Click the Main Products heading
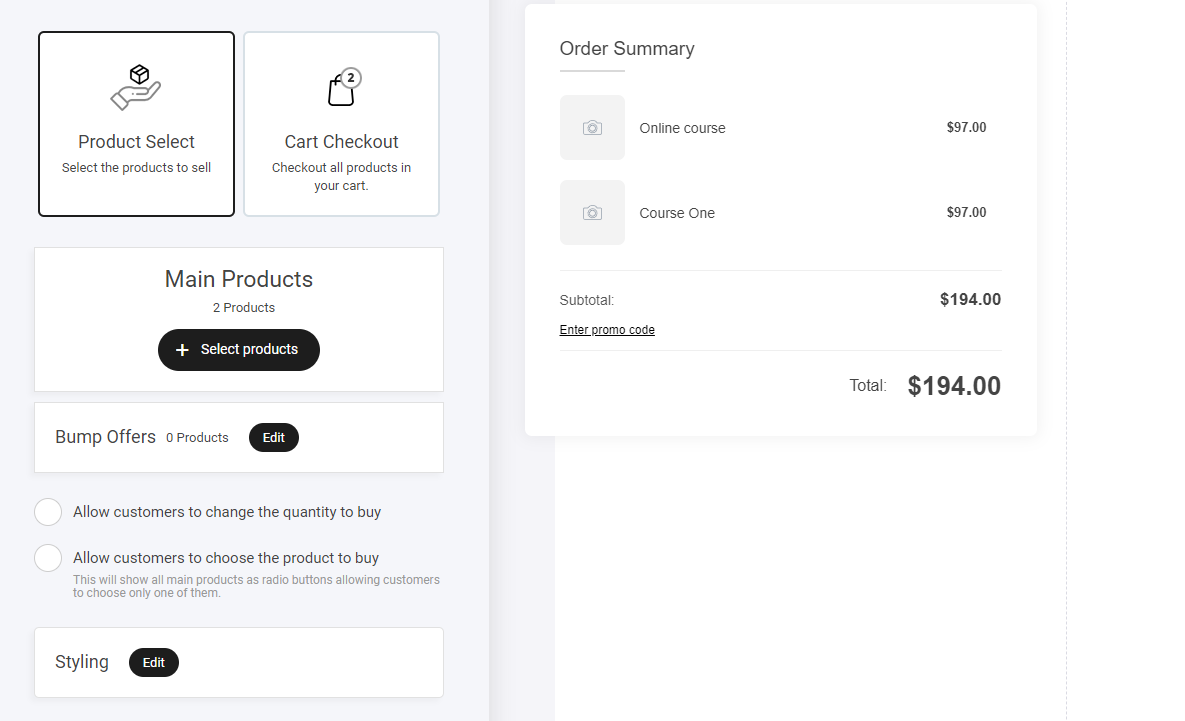The height and width of the screenshot is (721, 1185). pos(239,279)
